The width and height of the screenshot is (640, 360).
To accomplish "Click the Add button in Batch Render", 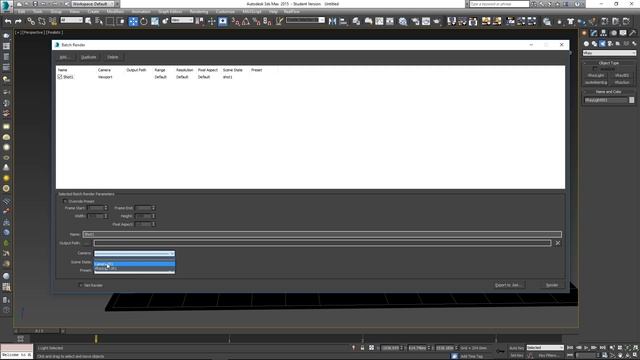I will pos(65,57).
